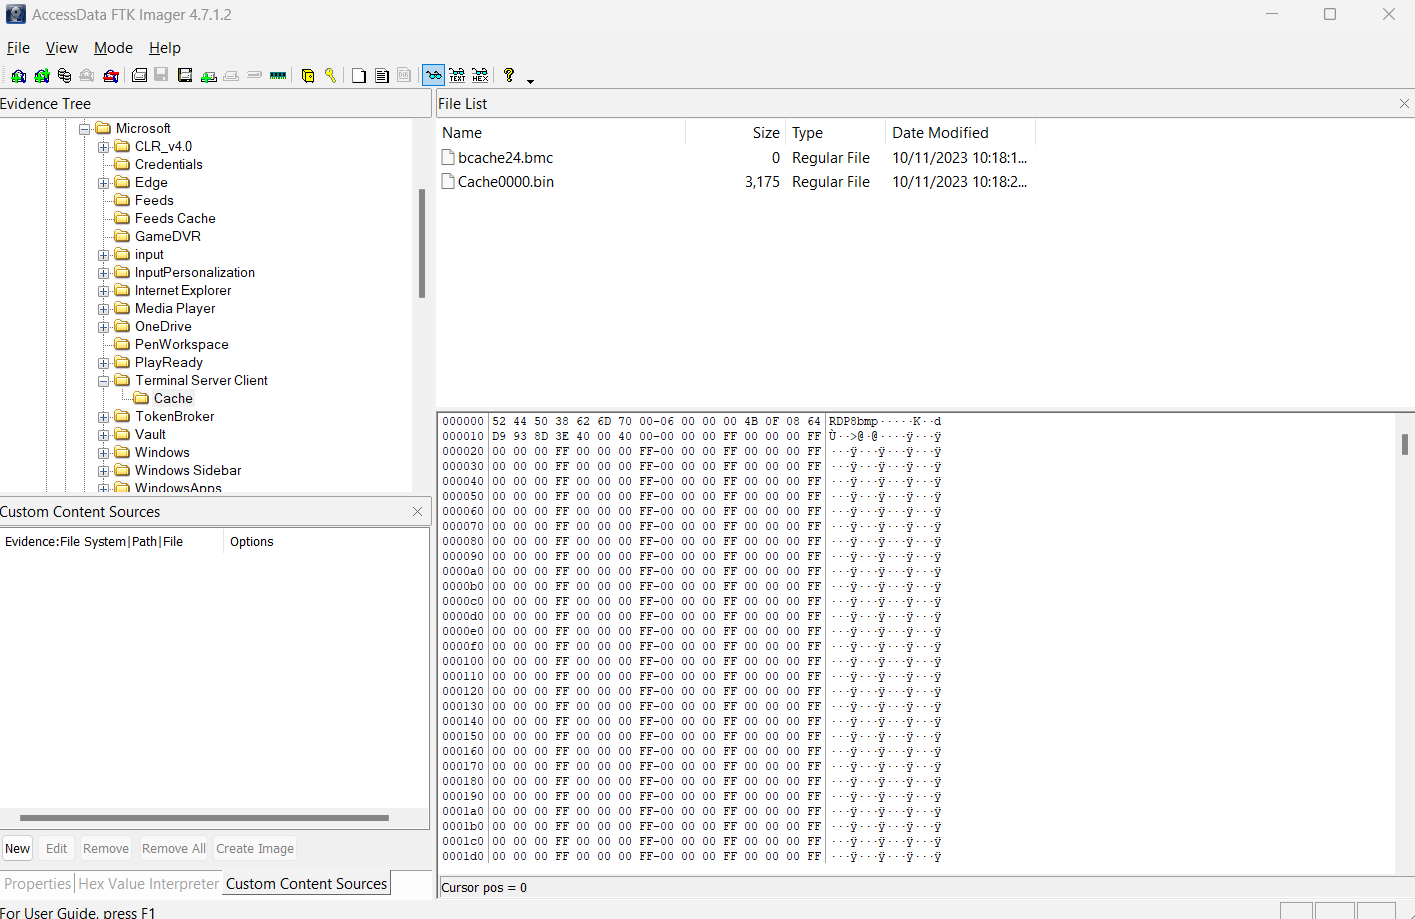The height and width of the screenshot is (919, 1415).
Task: Sort file list by Date Modified column
Action: [x=960, y=132]
